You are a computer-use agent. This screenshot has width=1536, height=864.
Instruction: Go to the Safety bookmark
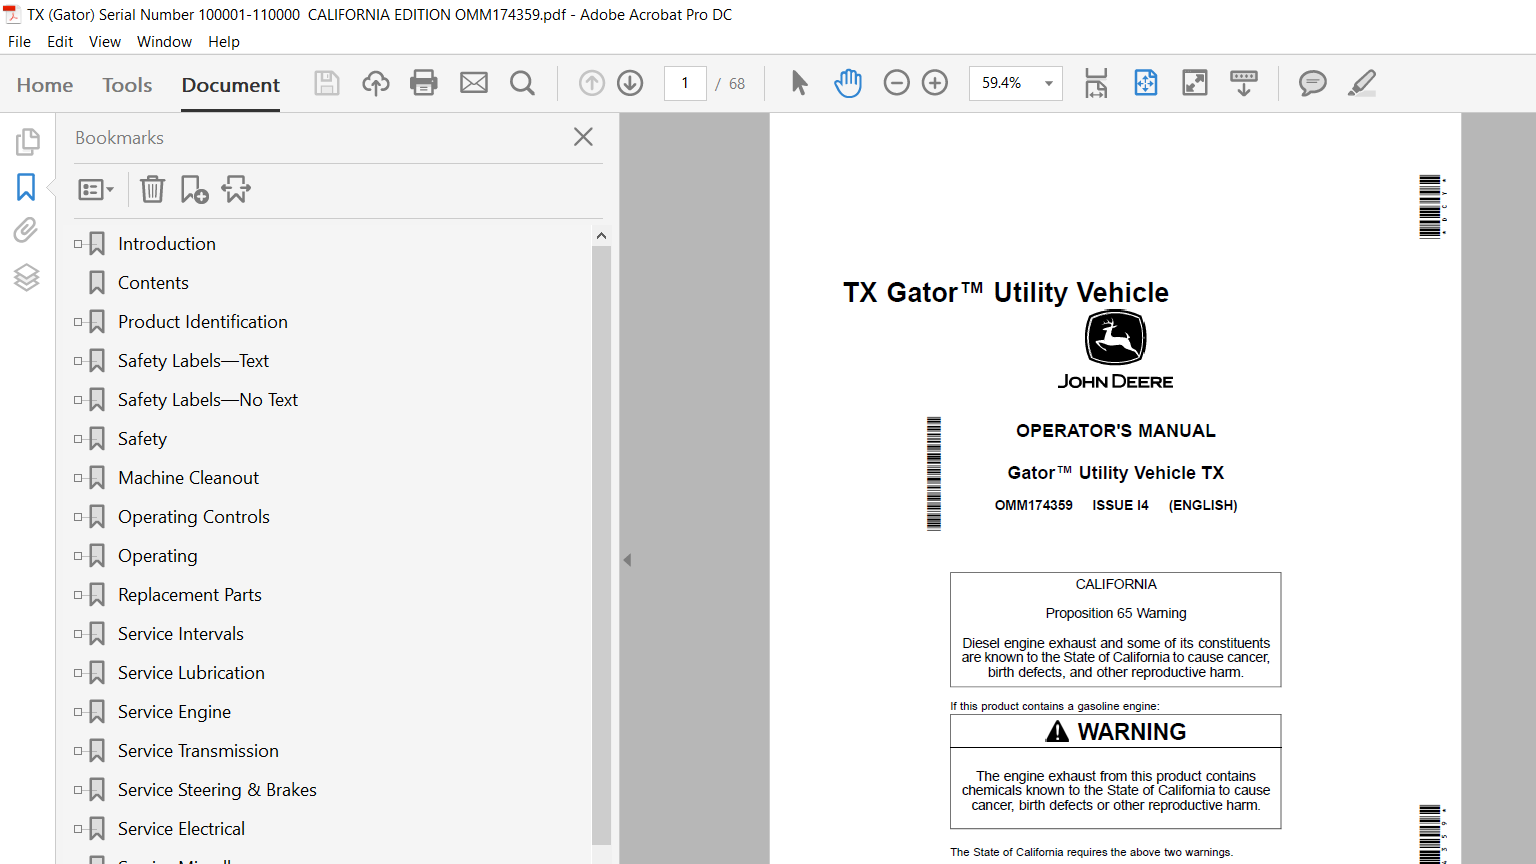pos(142,439)
